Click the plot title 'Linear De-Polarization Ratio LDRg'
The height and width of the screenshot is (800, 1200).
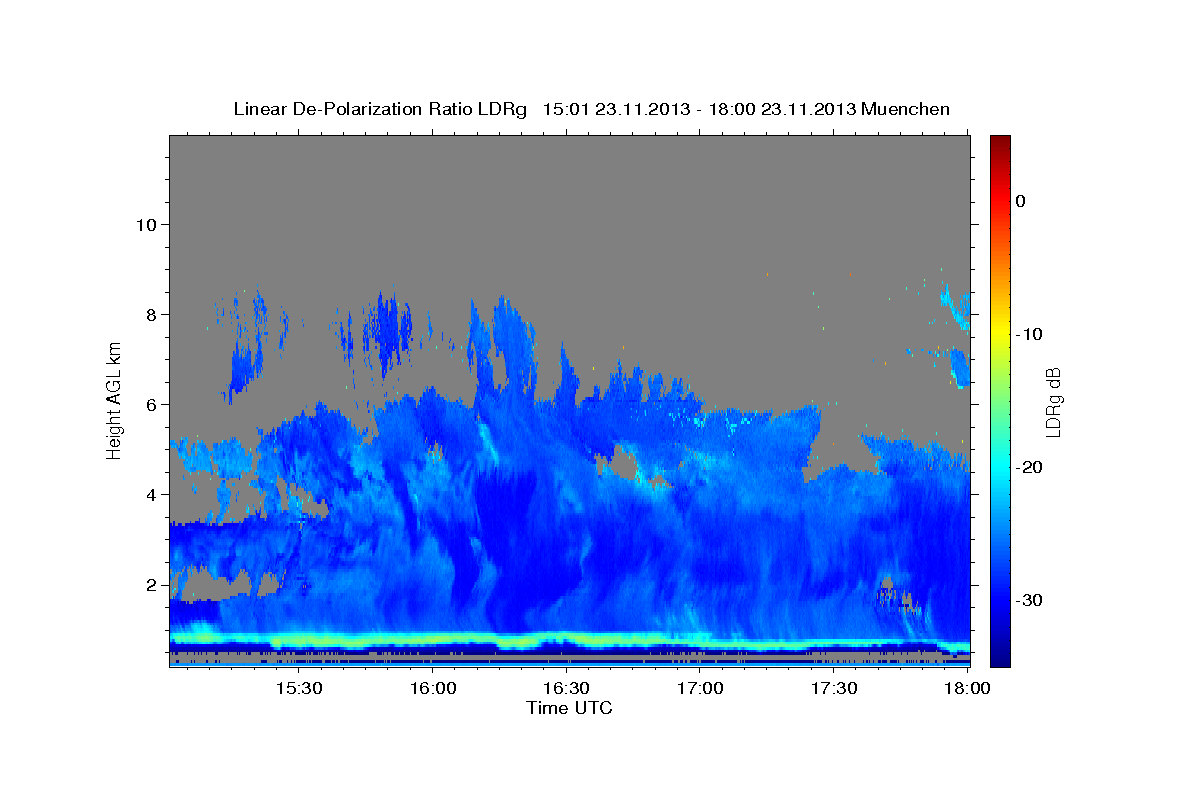[380, 109]
